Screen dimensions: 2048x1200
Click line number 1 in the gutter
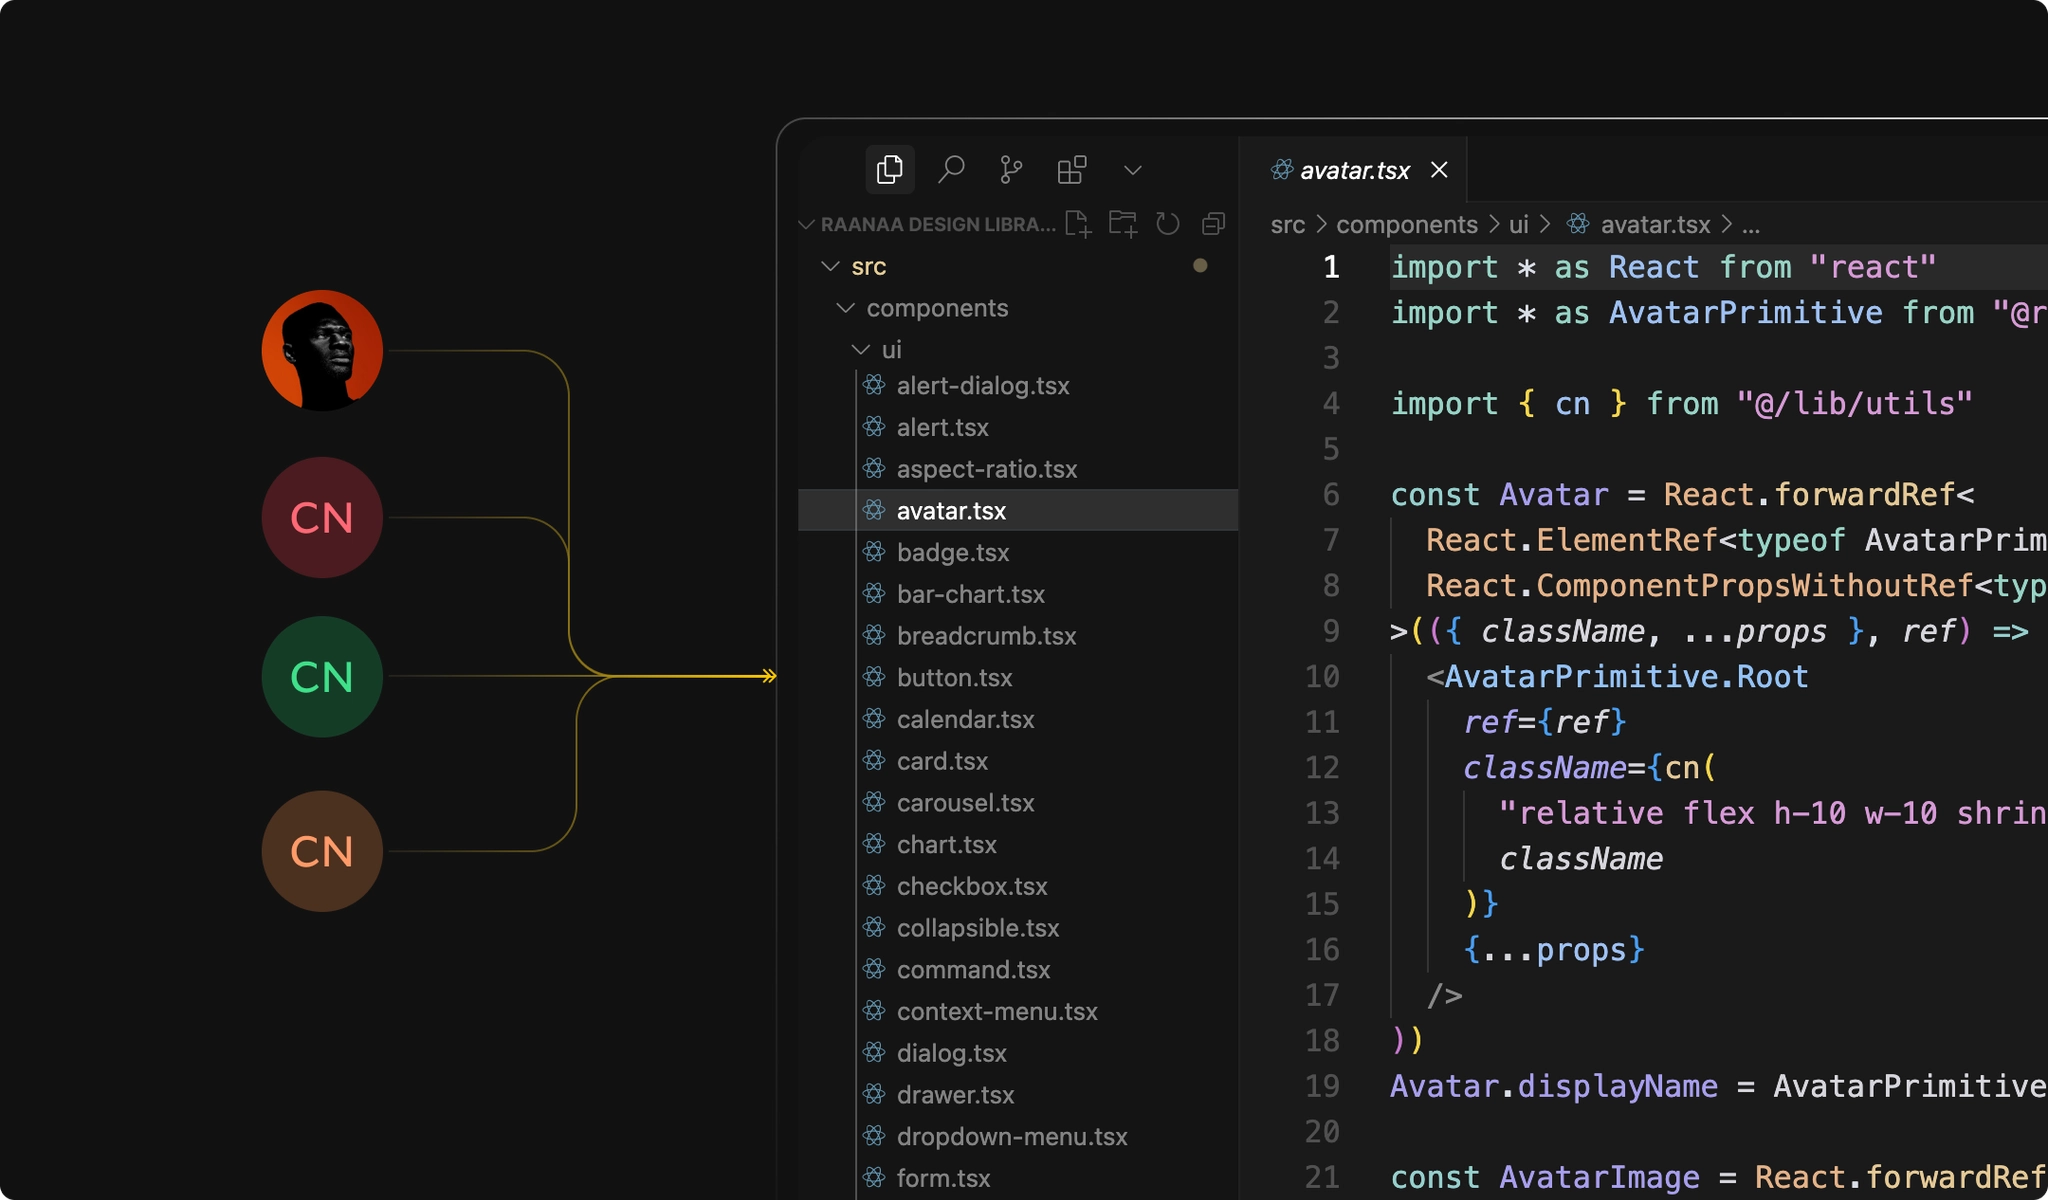click(1331, 267)
